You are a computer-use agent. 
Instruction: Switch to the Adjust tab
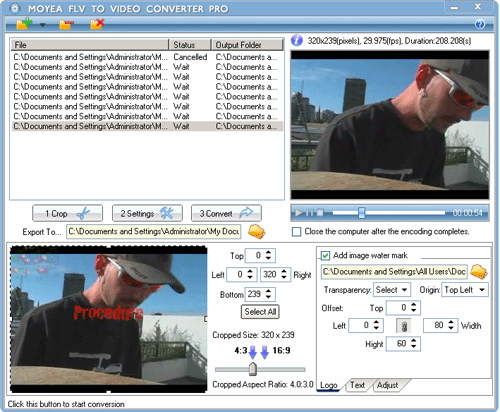click(388, 385)
